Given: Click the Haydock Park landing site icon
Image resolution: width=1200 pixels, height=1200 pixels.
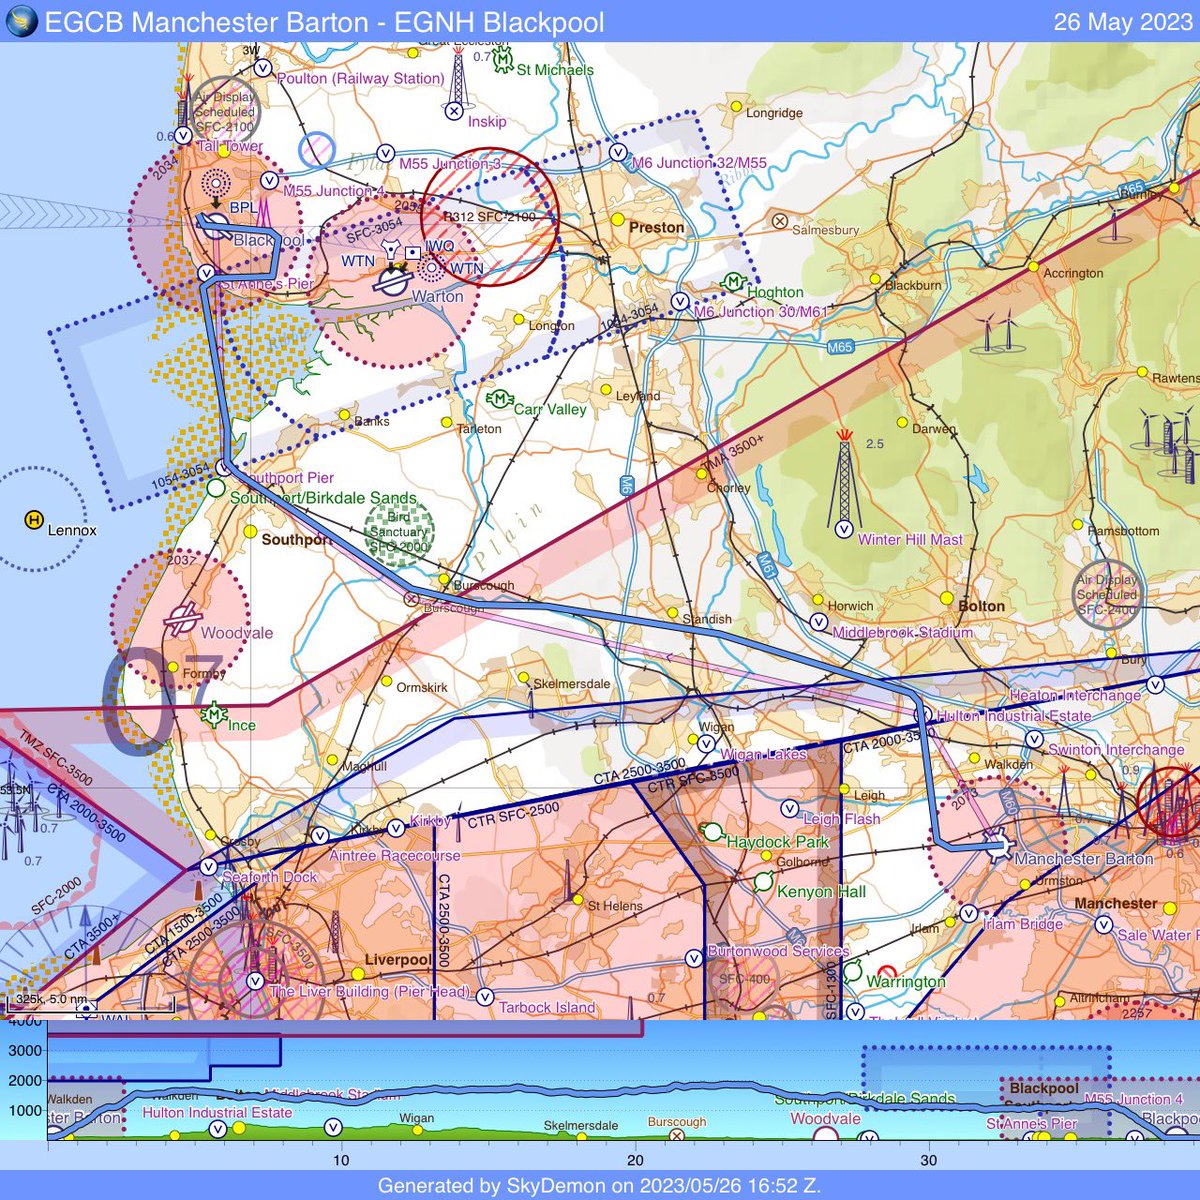Looking at the screenshot, I should point(712,832).
